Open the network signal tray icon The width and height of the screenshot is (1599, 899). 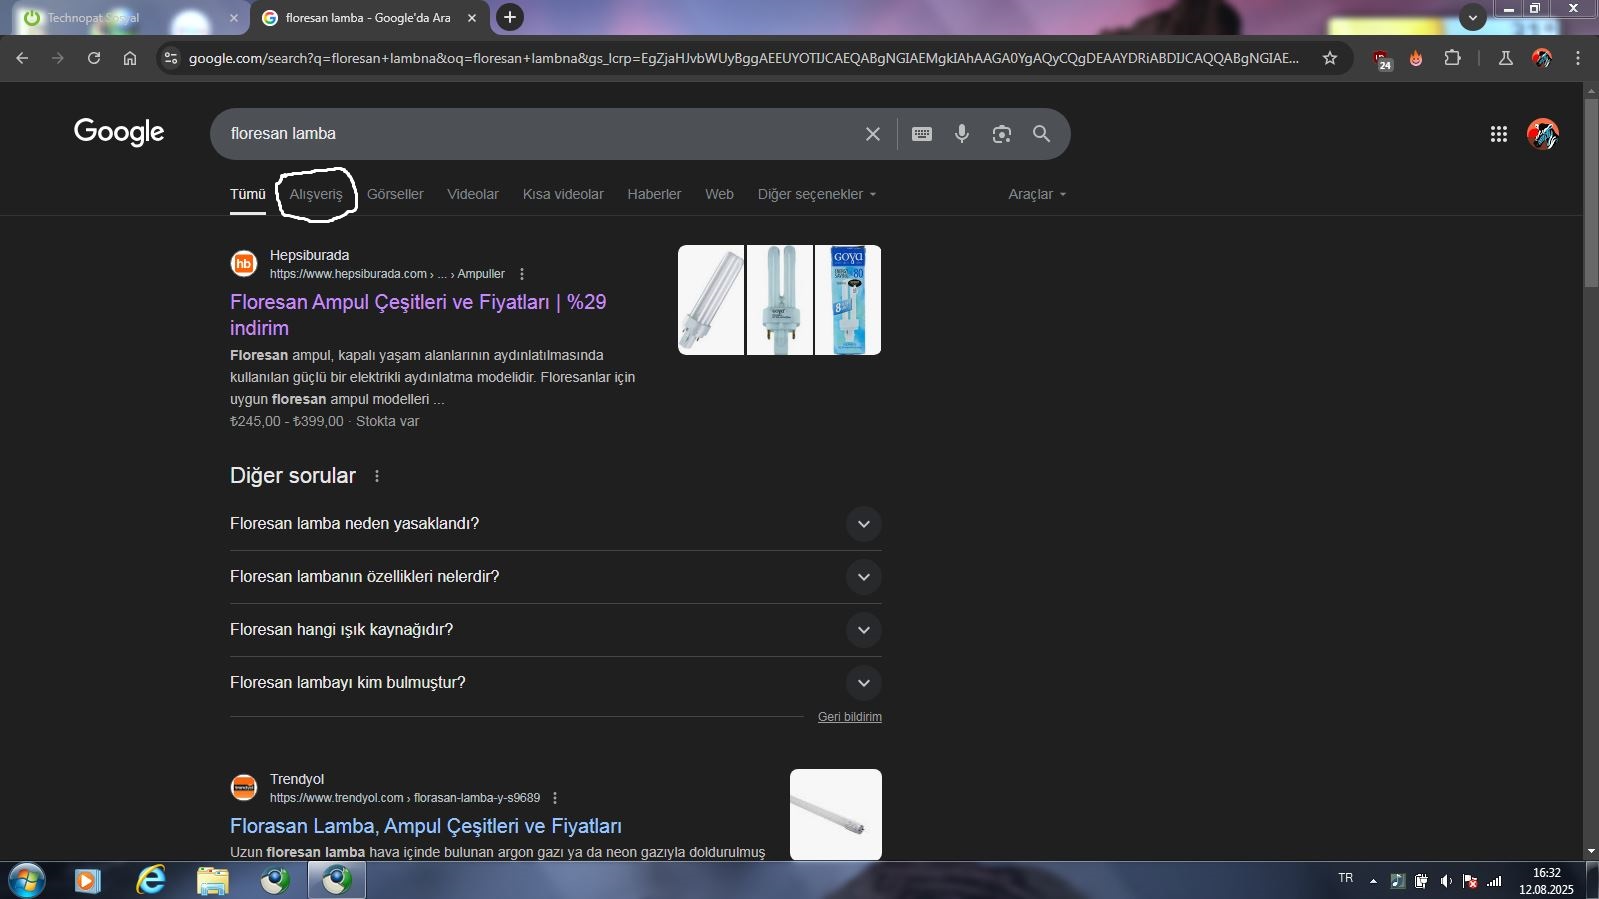pyautogui.click(x=1494, y=881)
